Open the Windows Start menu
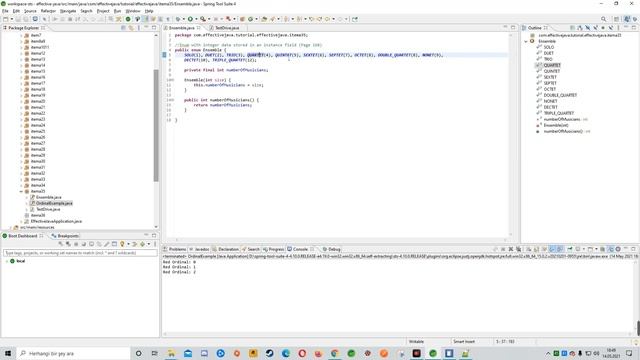Viewport: 640px width, 360px height. 8,353
